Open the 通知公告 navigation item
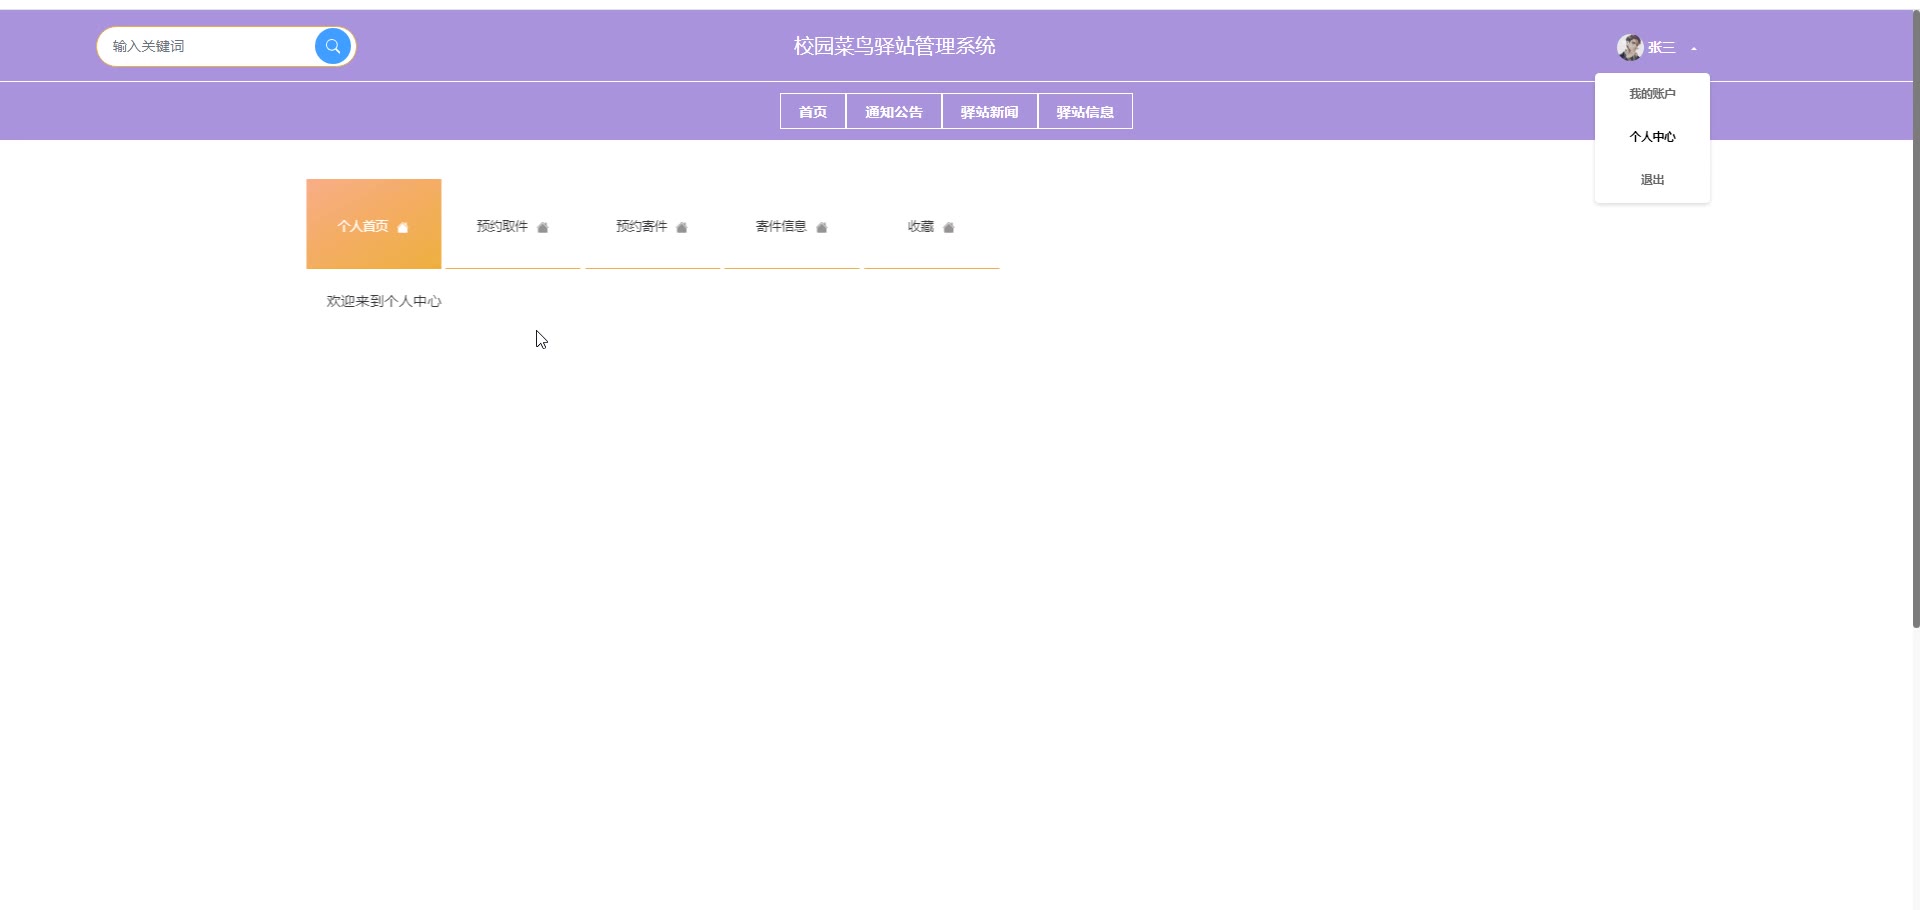This screenshot has width=1920, height=910. (894, 111)
